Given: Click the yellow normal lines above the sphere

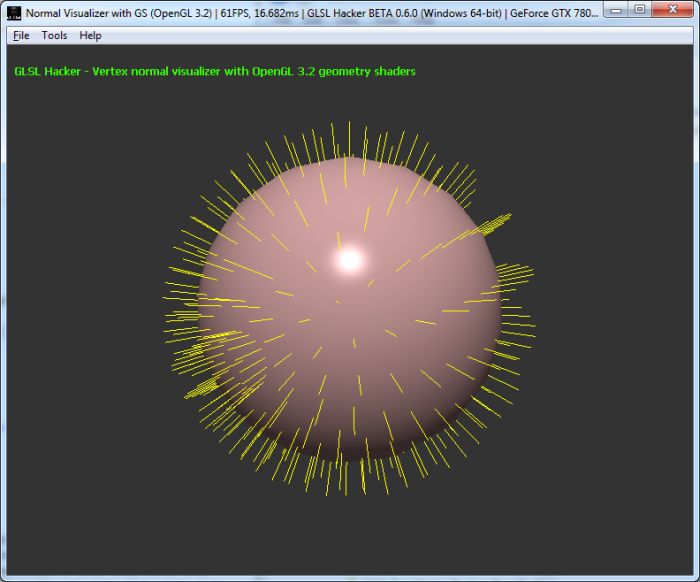Looking at the screenshot, I should click(348, 140).
